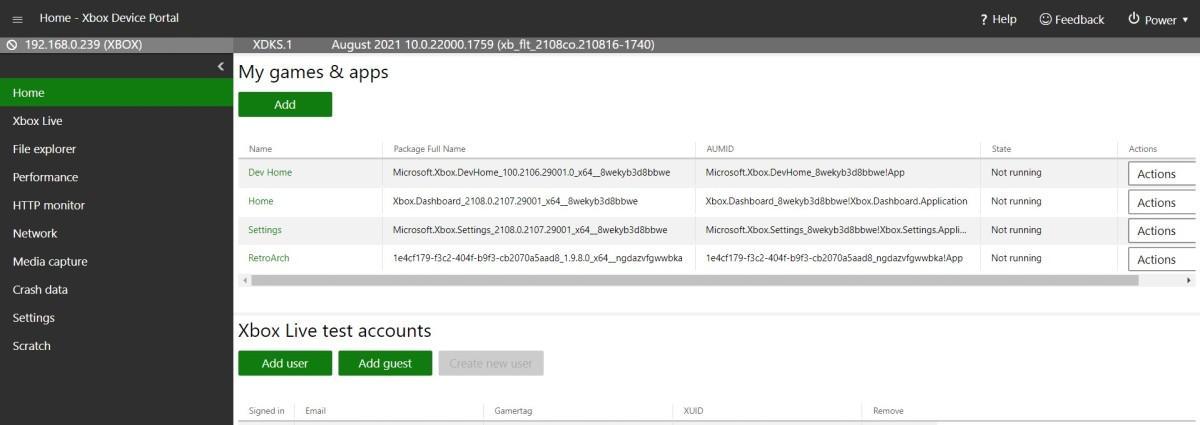The width and height of the screenshot is (1200, 425).
Task: Open Xbox Live in the sidebar
Action: 116,120
